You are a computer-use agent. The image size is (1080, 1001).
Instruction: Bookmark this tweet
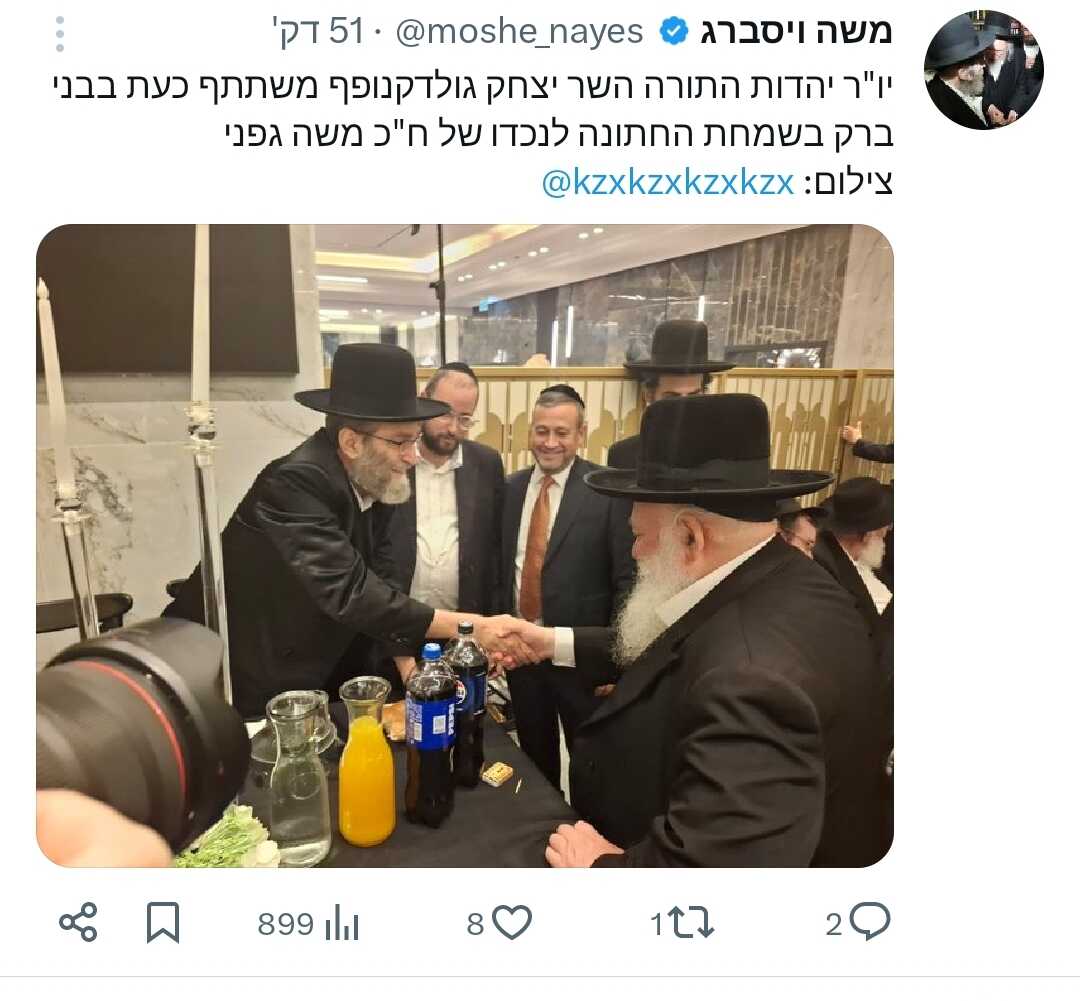[x=163, y=922]
